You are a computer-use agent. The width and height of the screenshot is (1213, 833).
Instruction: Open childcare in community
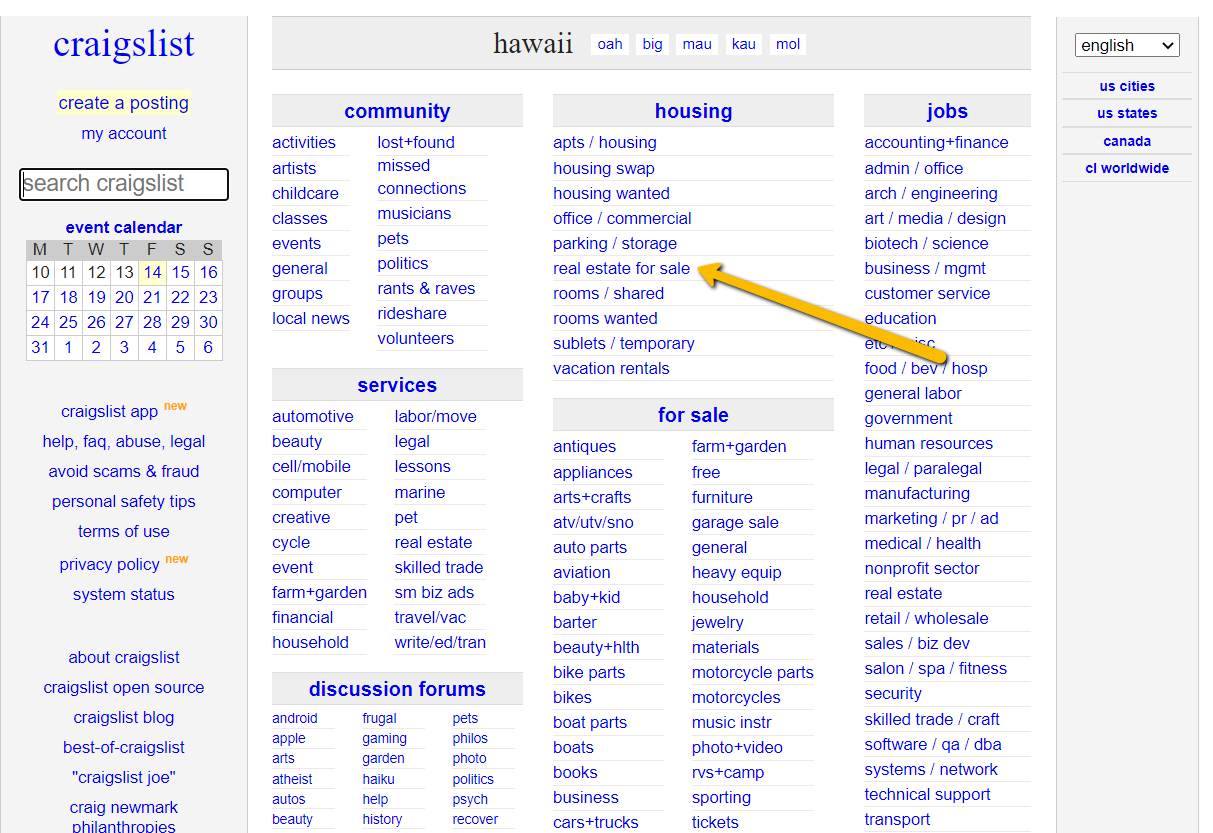(x=305, y=193)
